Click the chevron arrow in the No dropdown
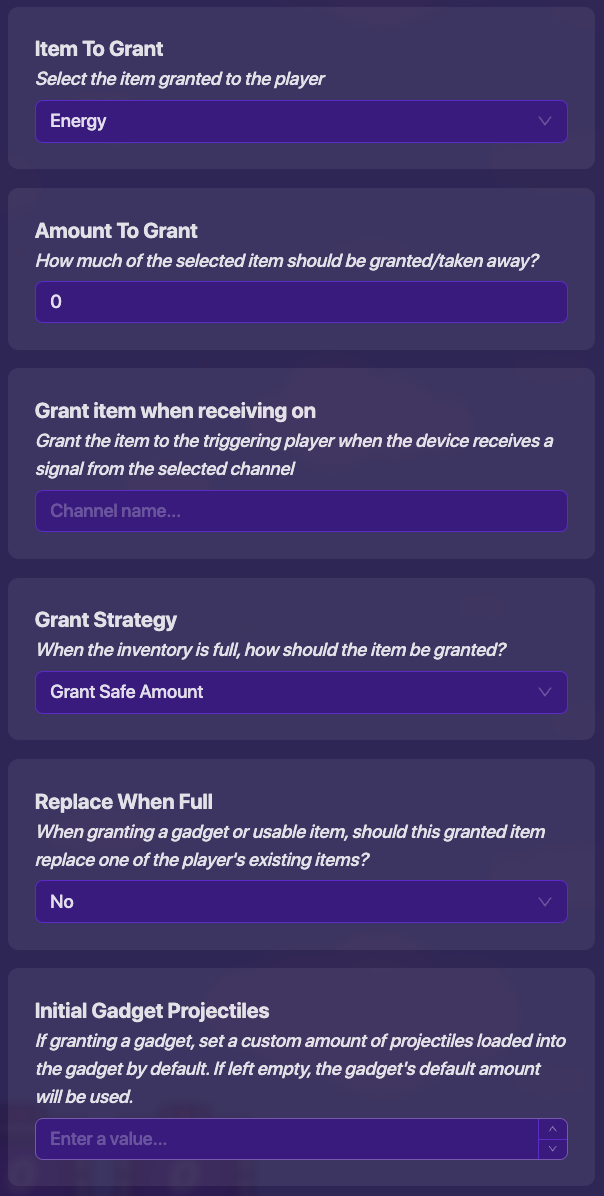 coord(545,902)
